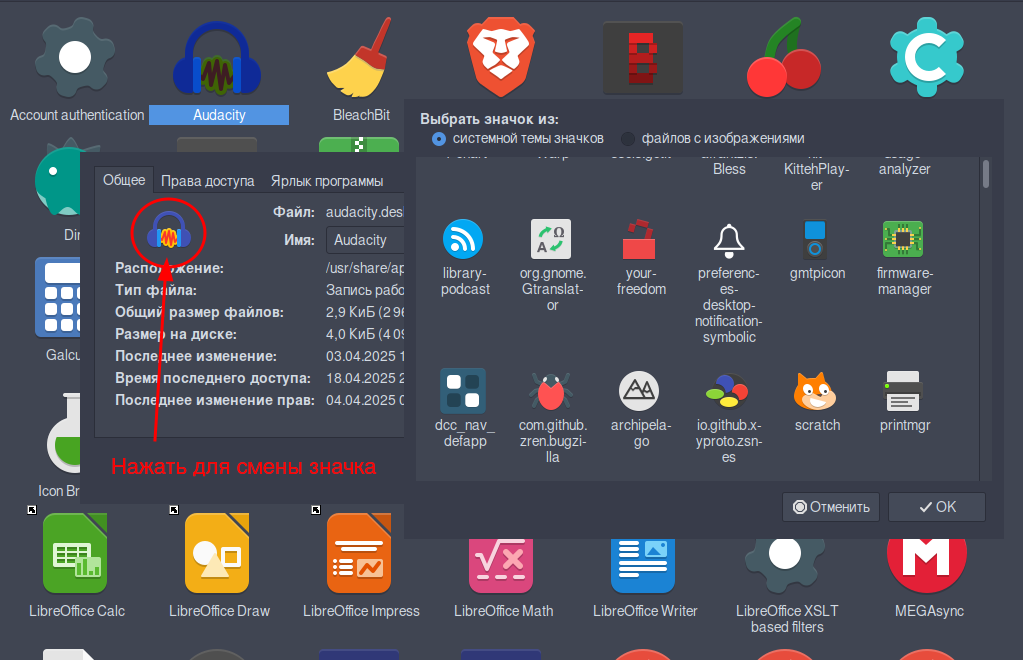Pick the notification bell symbolic icon
Image resolution: width=1023 pixels, height=660 pixels.
(729, 240)
